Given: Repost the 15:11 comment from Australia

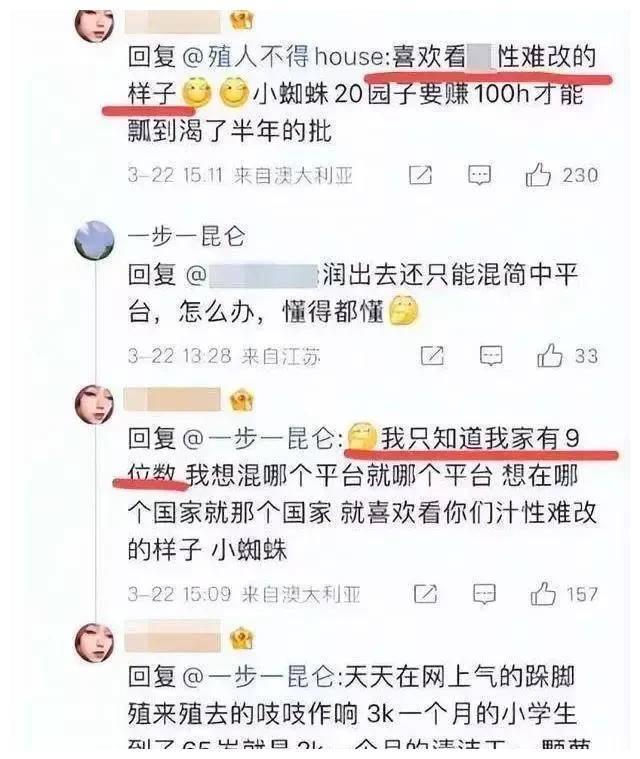Looking at the screenshot, I should click(420, 175).
